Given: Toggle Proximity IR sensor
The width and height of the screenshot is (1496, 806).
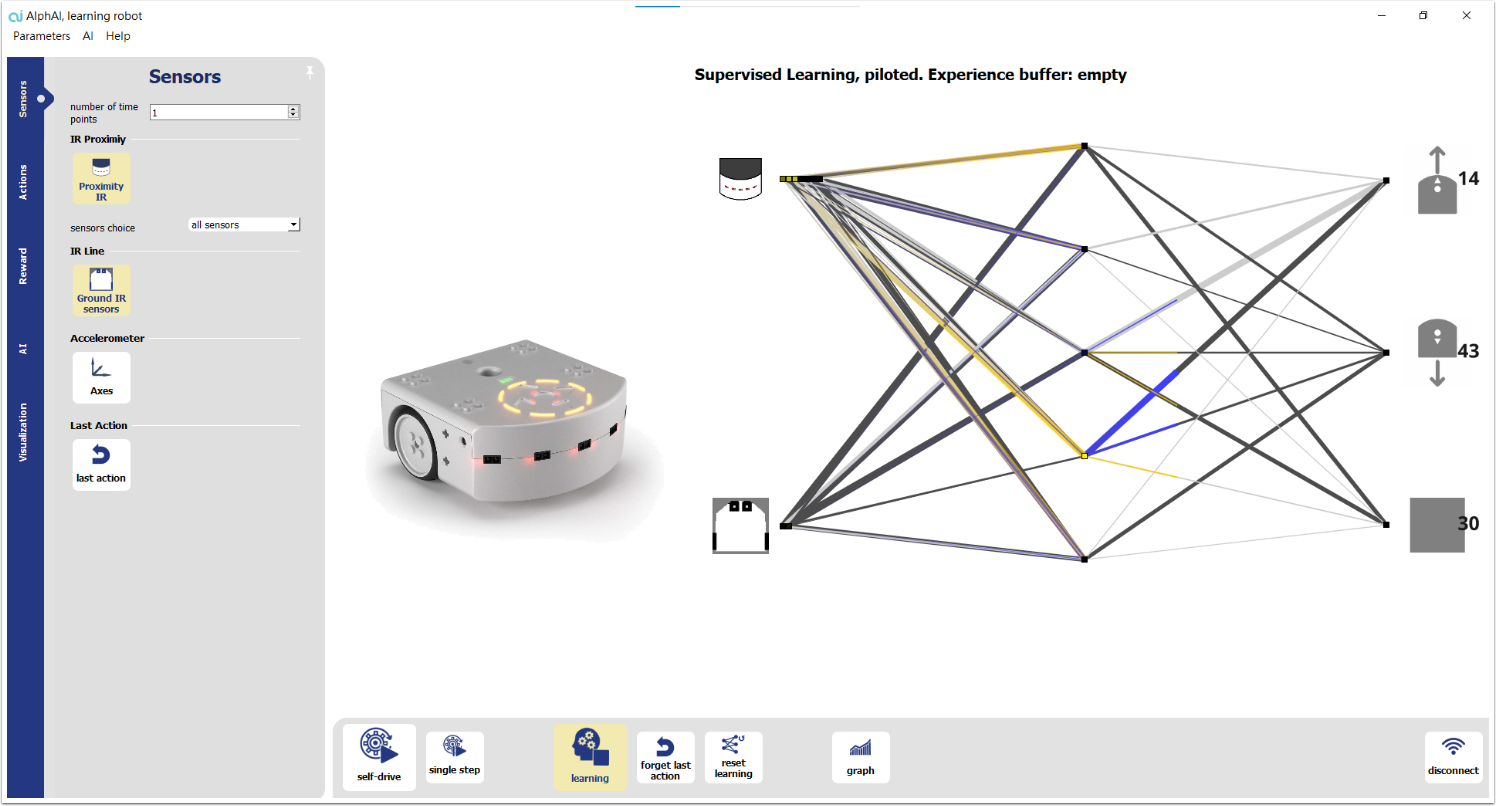Looking at the screenshot, I should [101, 179].
